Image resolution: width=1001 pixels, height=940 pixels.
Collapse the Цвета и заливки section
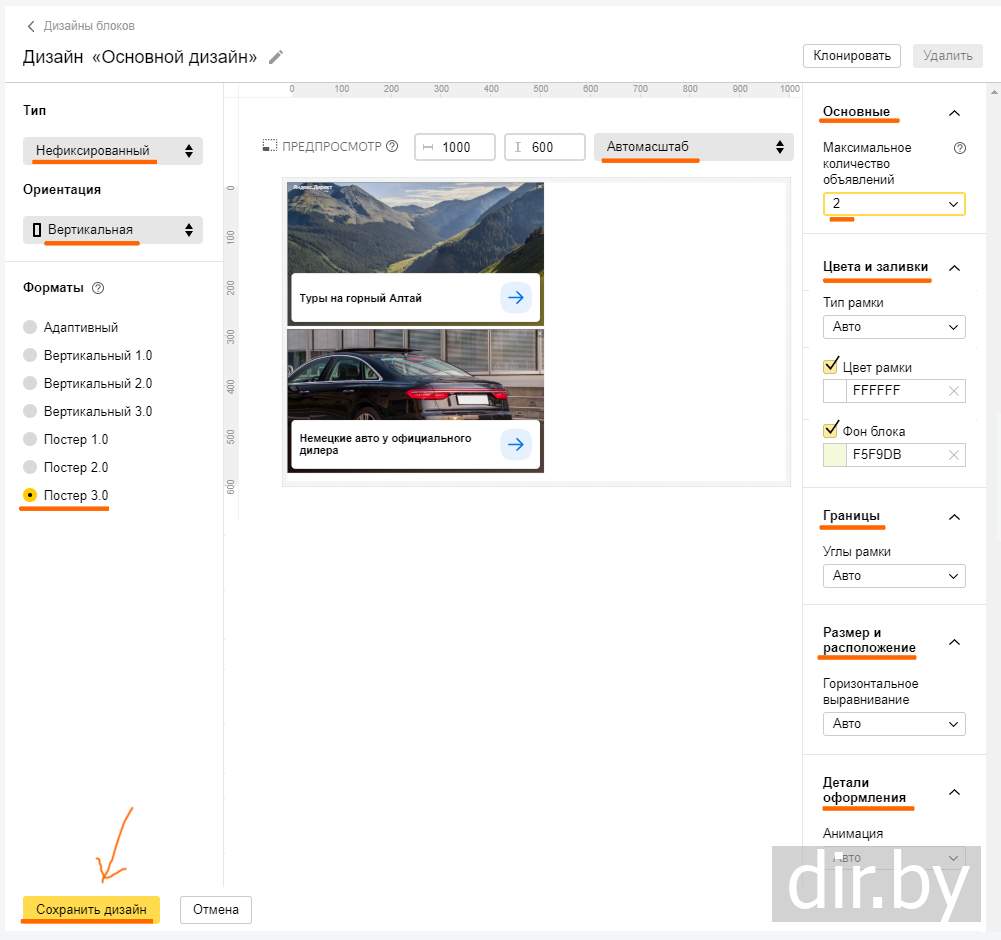(954, 268)
